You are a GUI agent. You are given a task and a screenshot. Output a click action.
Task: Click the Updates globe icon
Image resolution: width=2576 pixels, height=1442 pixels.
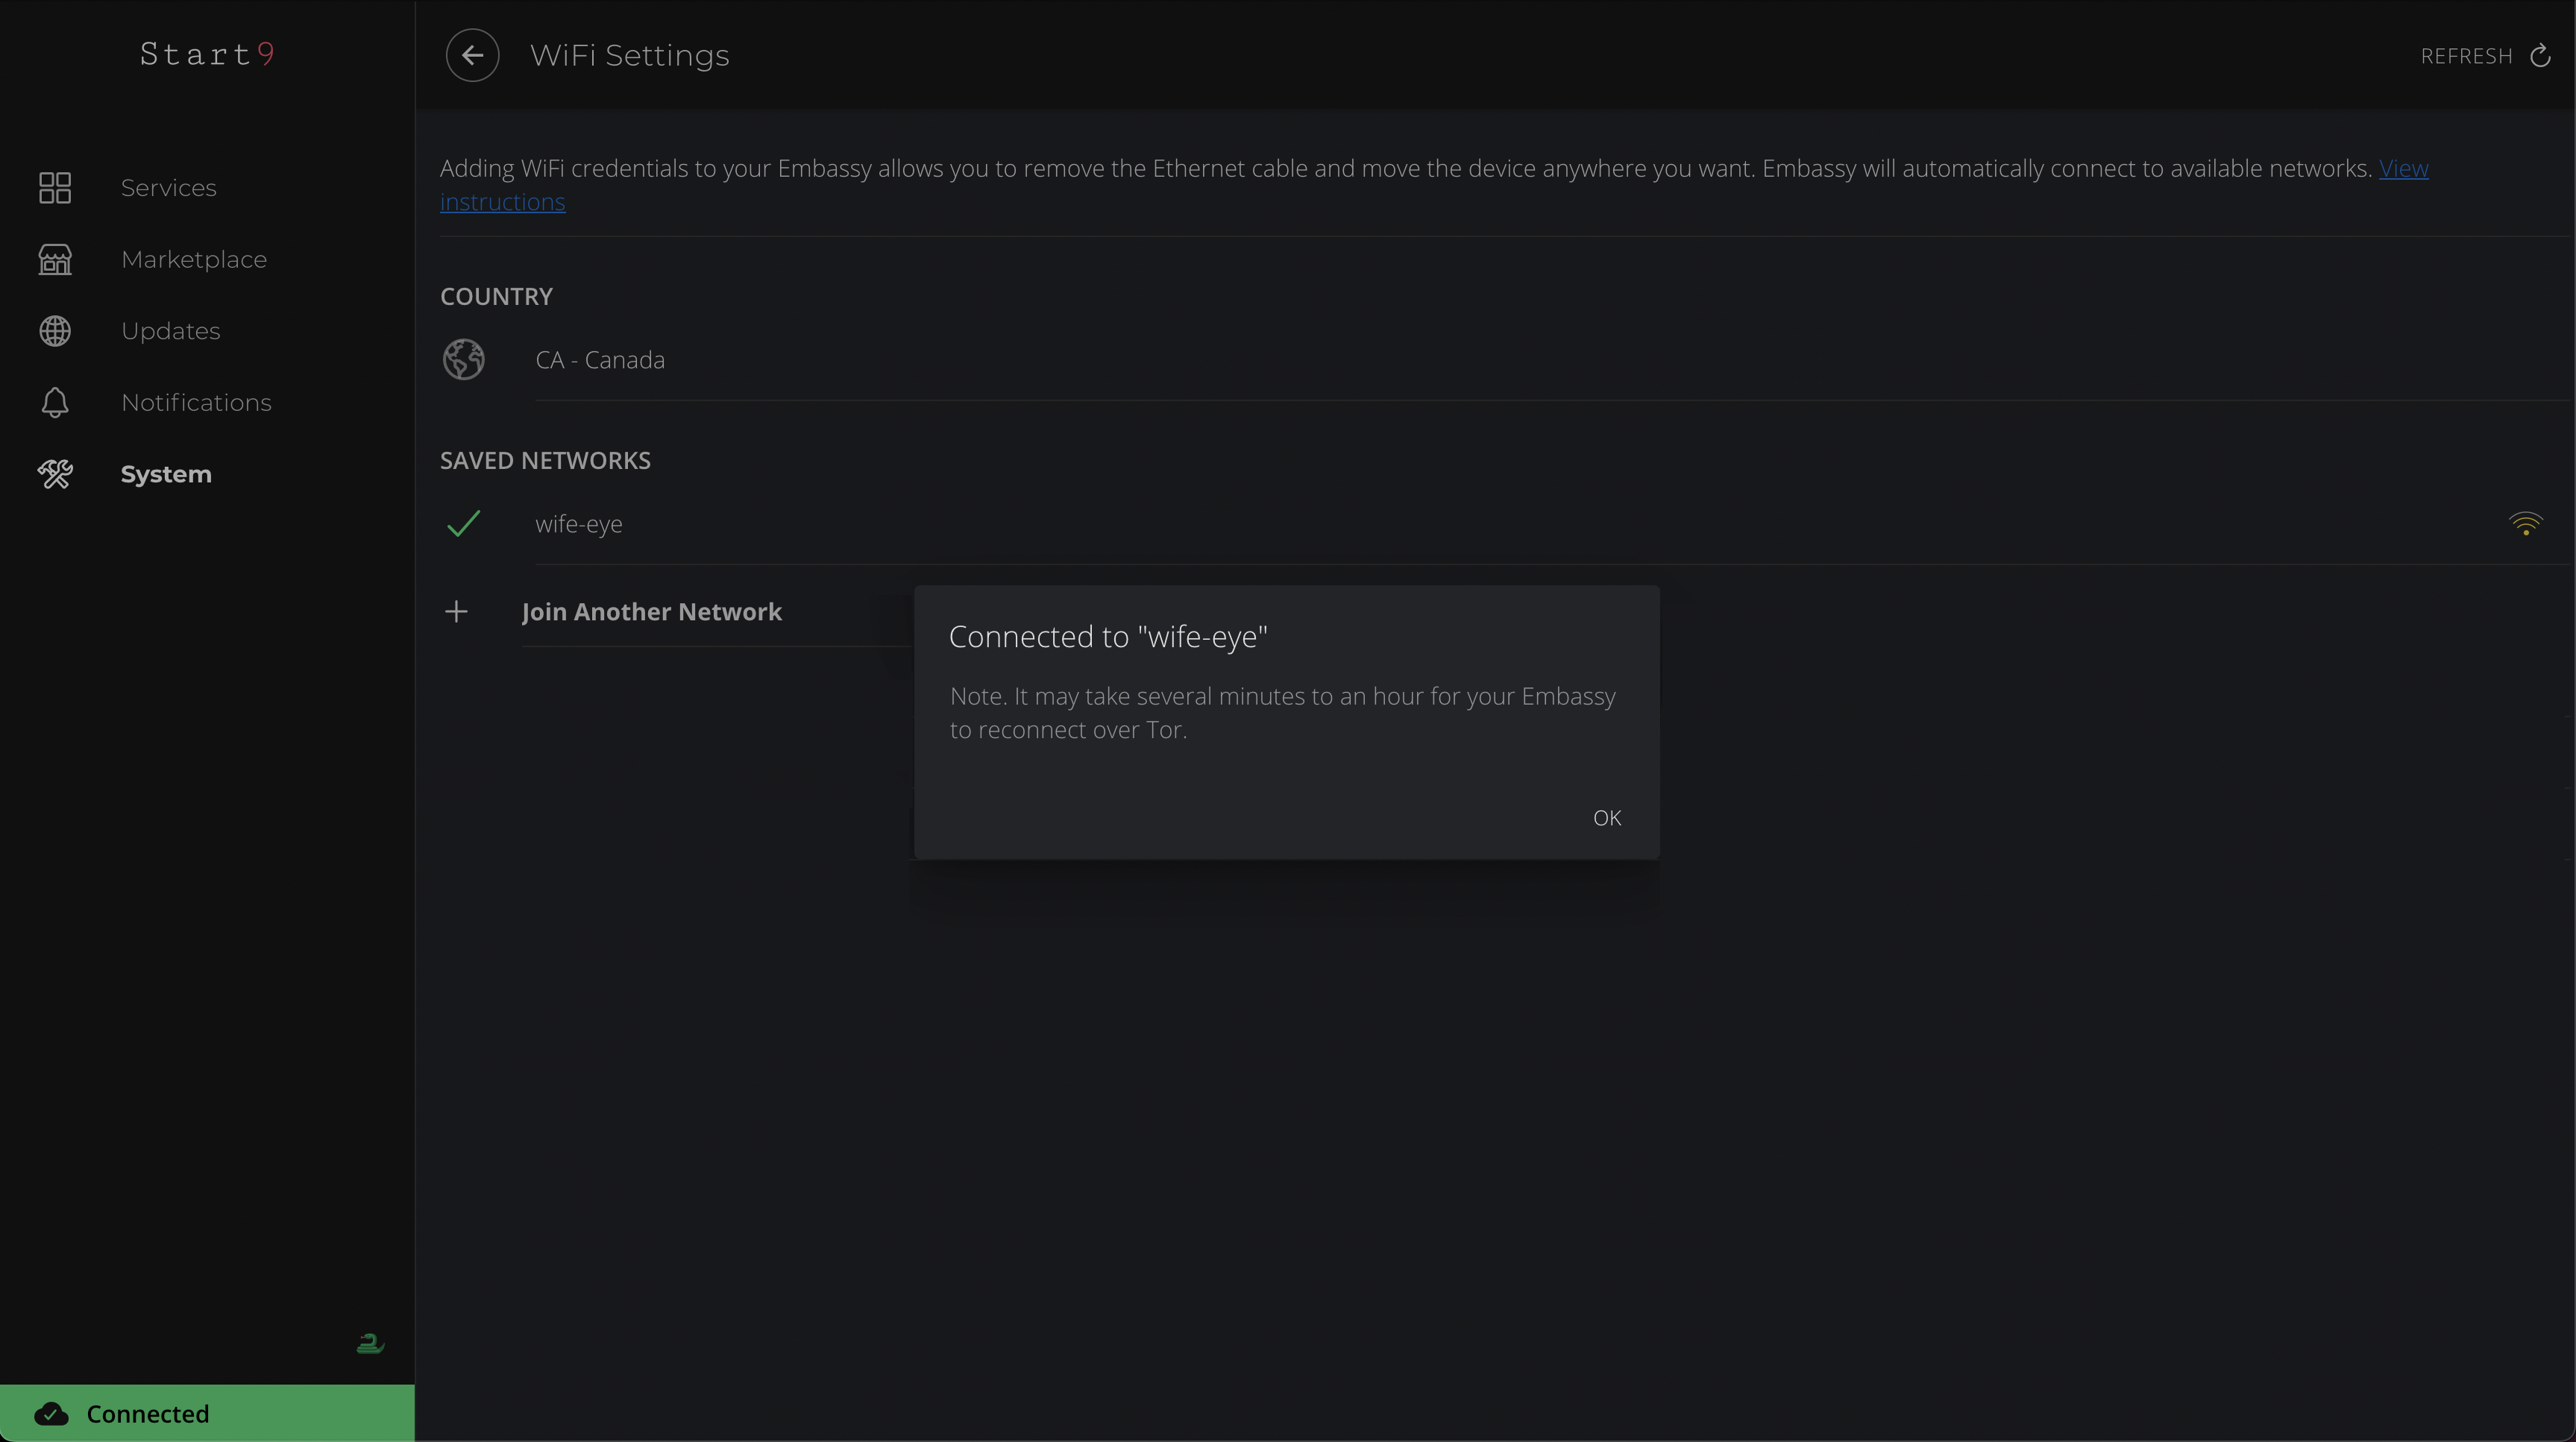55,331
